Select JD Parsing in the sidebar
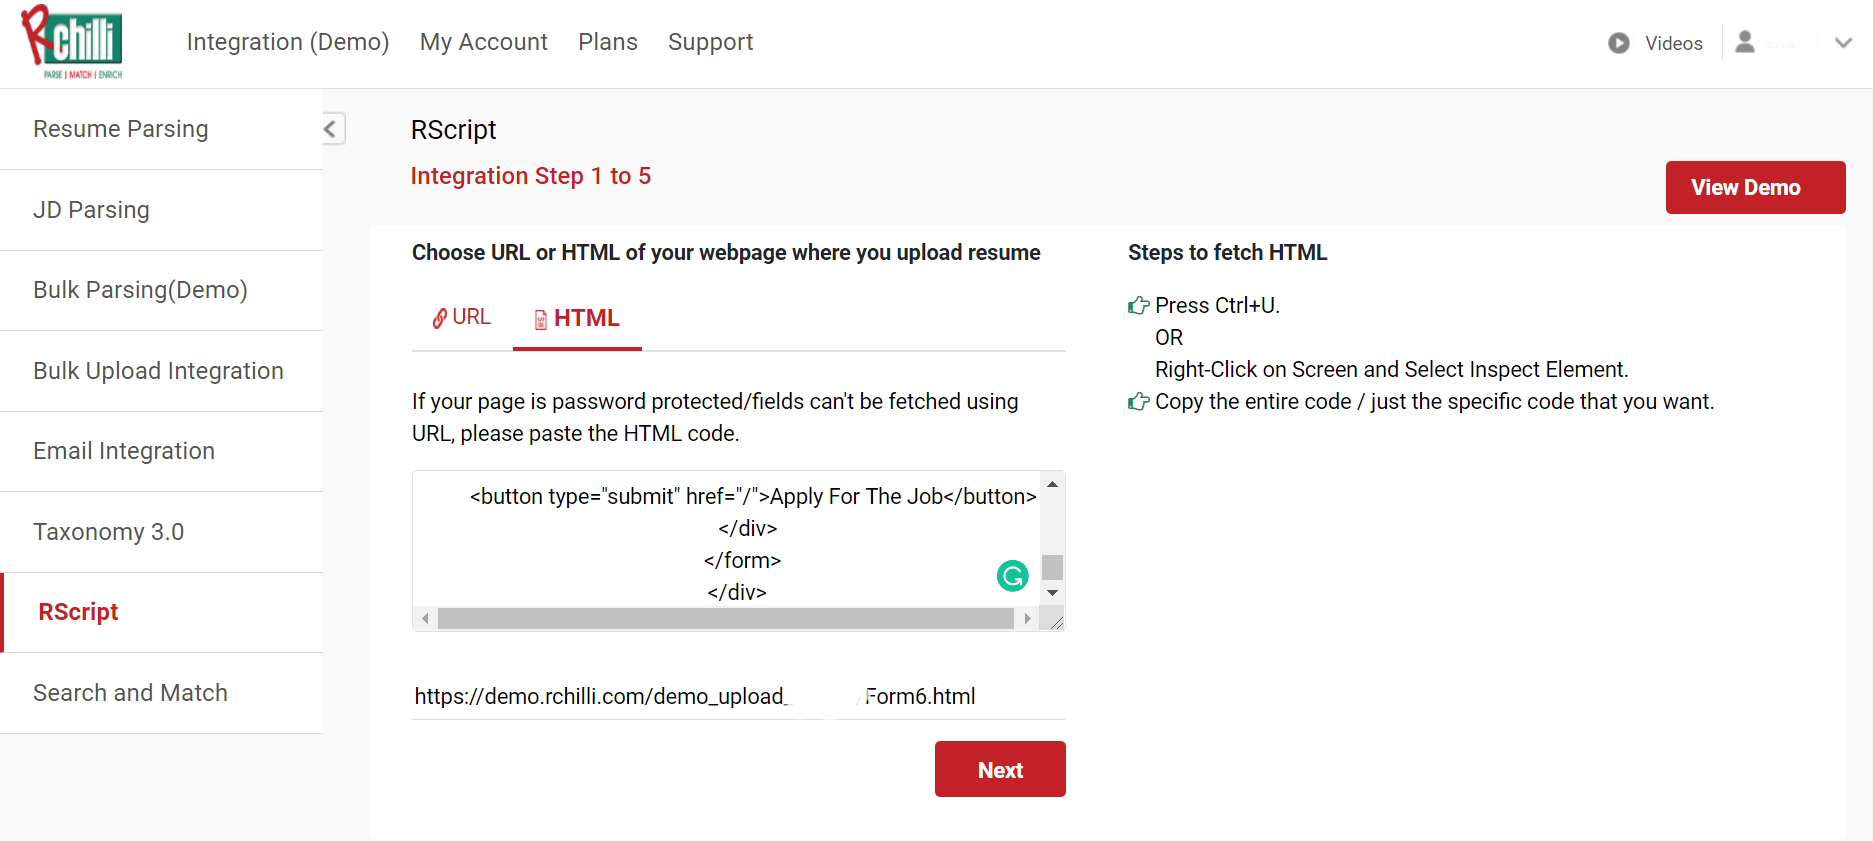Image resolution: width=1873 pixels, height=841 pixels. point(161,210)
